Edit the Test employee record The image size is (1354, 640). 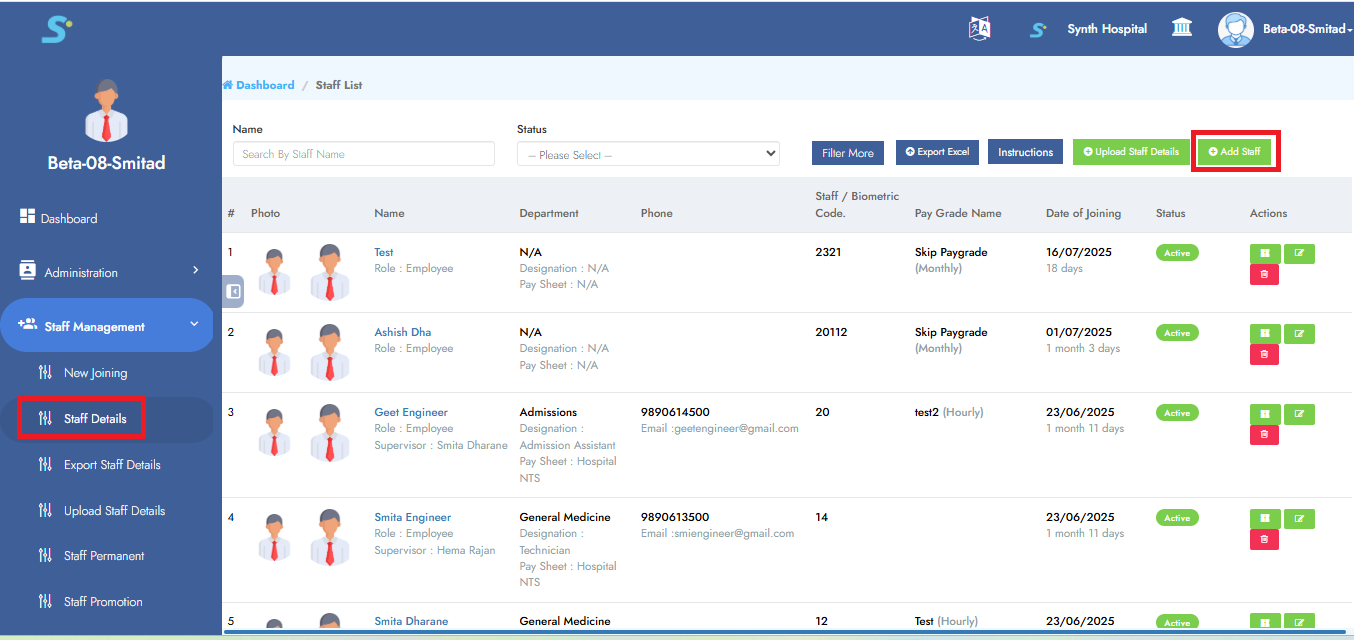[x=1299, y=254]
